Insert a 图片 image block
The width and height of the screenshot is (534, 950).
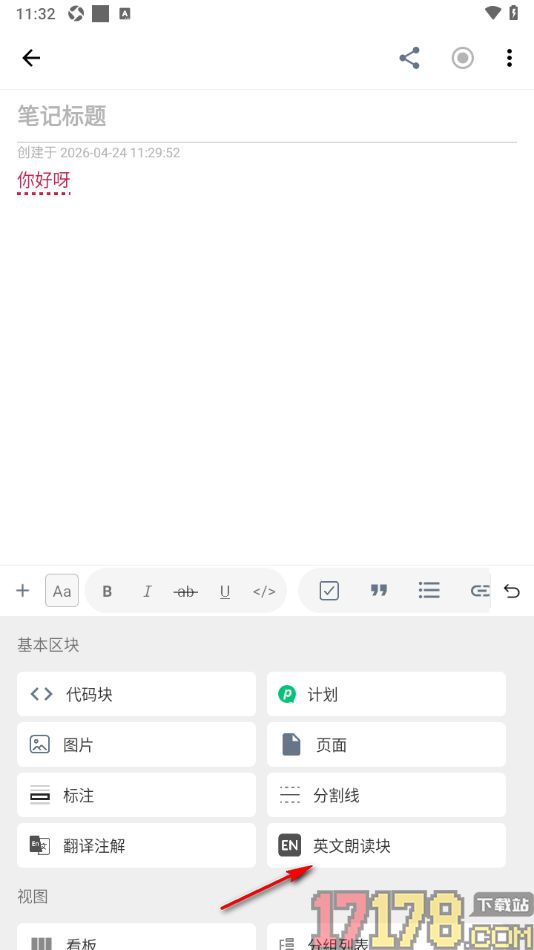pos(136,744)
